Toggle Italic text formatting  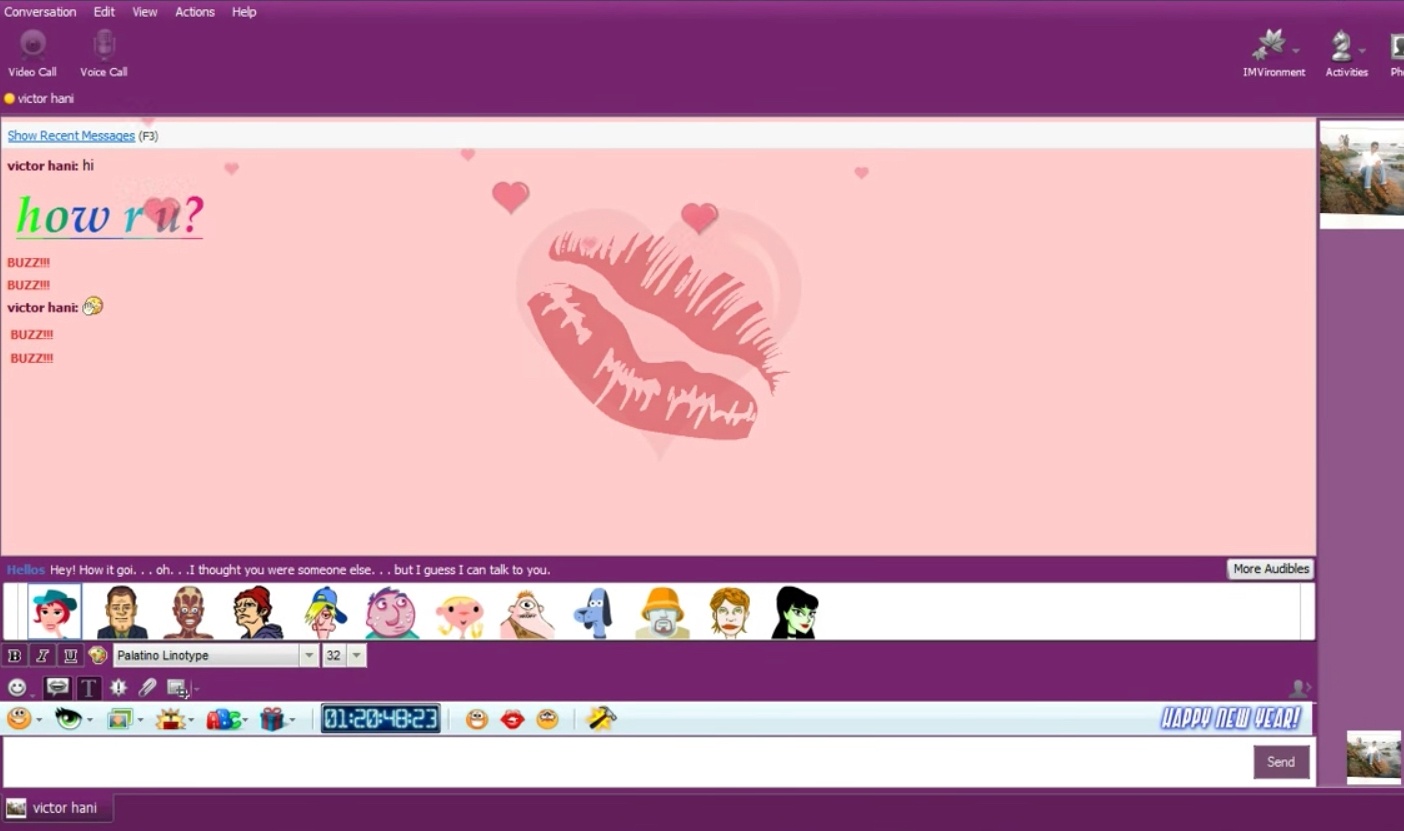[43, 656]
